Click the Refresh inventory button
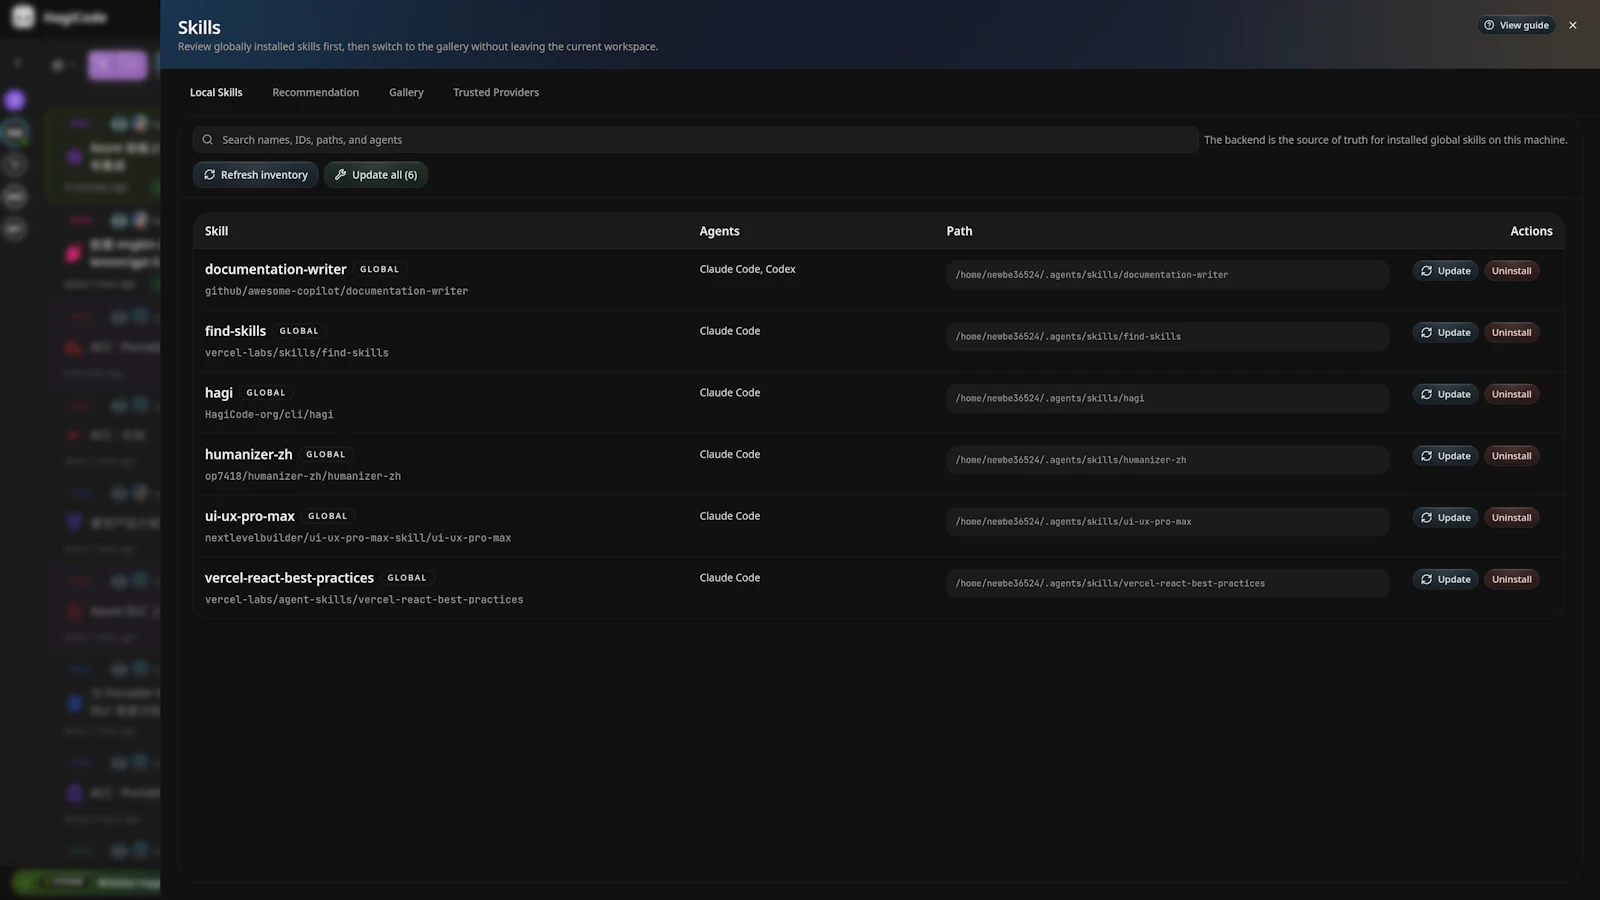The image size is (1600, 900). click(x=255, y=174)
